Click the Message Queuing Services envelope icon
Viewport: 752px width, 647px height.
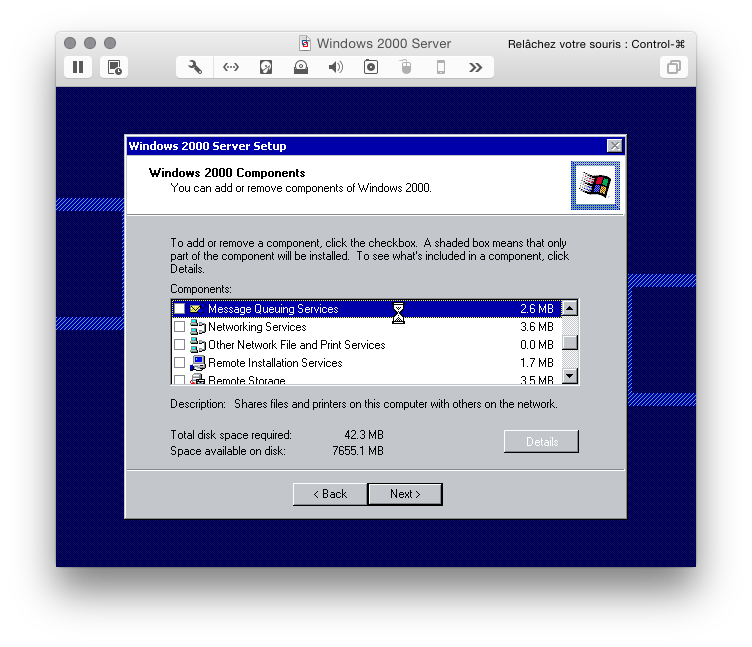[197, 308]
